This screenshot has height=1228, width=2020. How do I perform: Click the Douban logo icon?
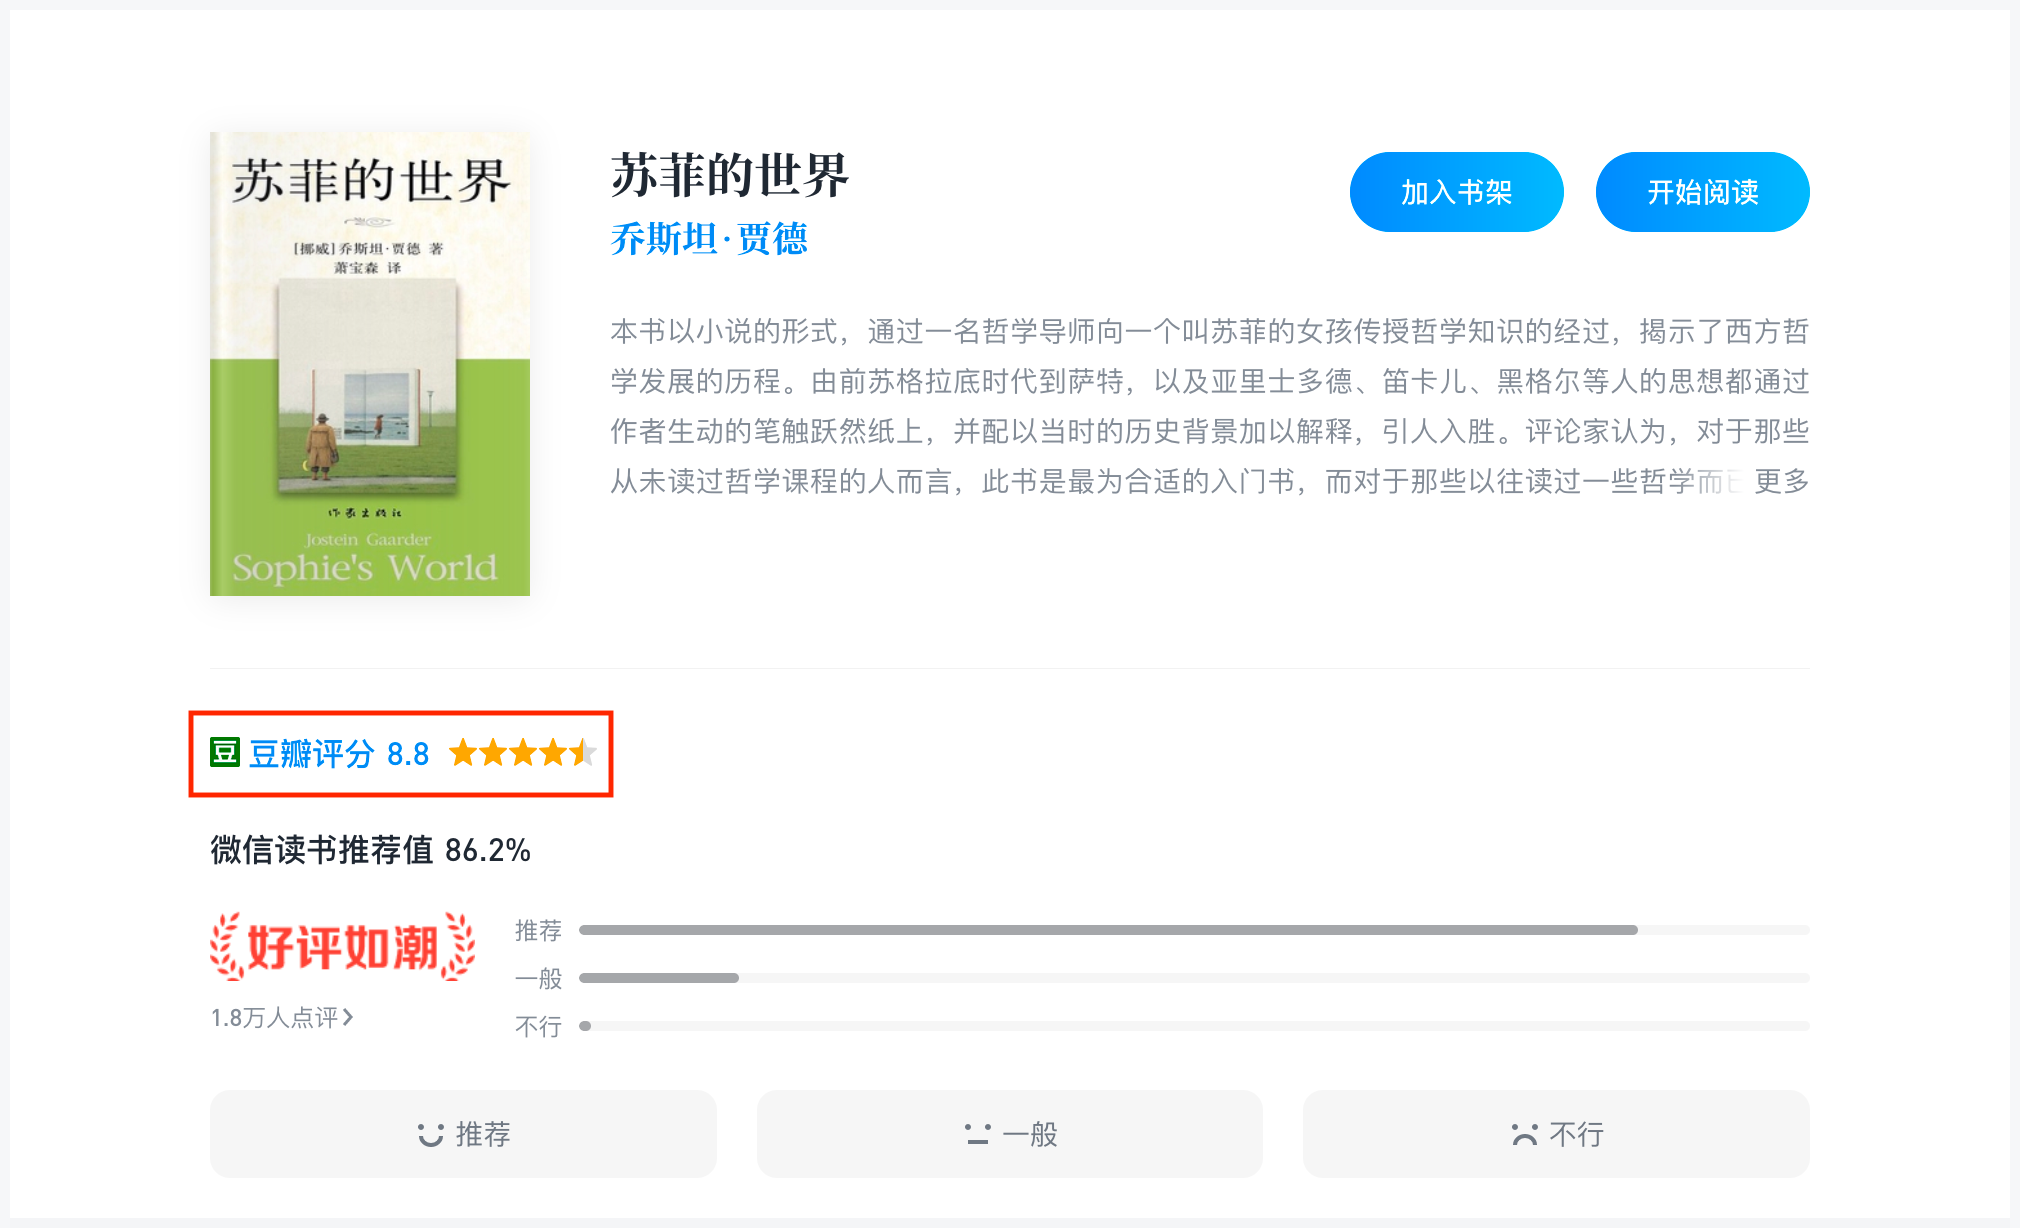[224, 753]
